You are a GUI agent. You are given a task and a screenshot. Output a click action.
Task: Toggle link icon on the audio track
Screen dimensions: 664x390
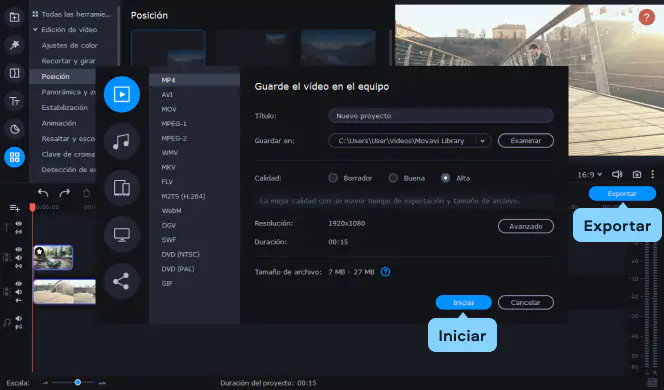(19, 327)
